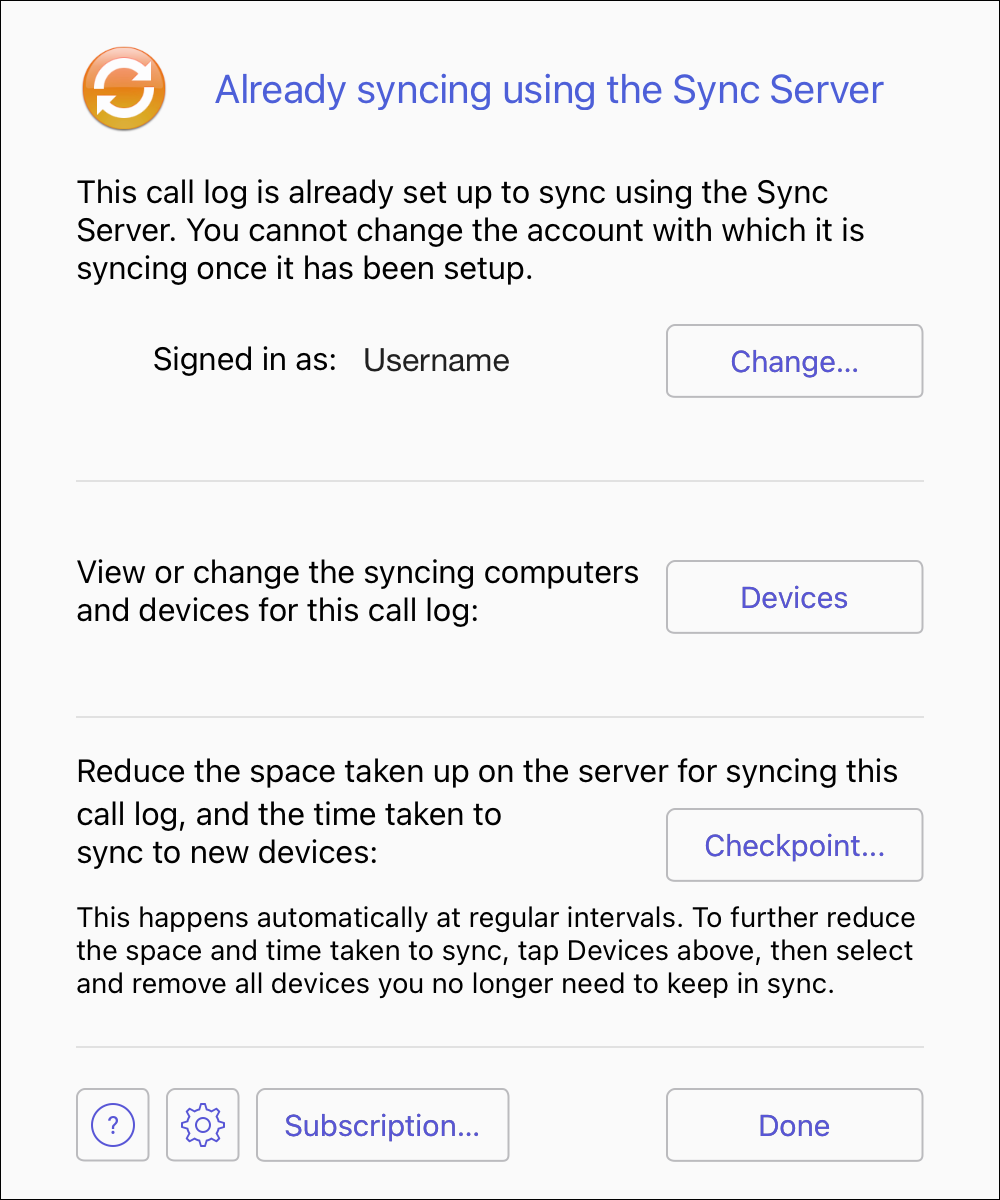
Task: Click the divider line above the Subscription button
Action: pos(500,1047)
